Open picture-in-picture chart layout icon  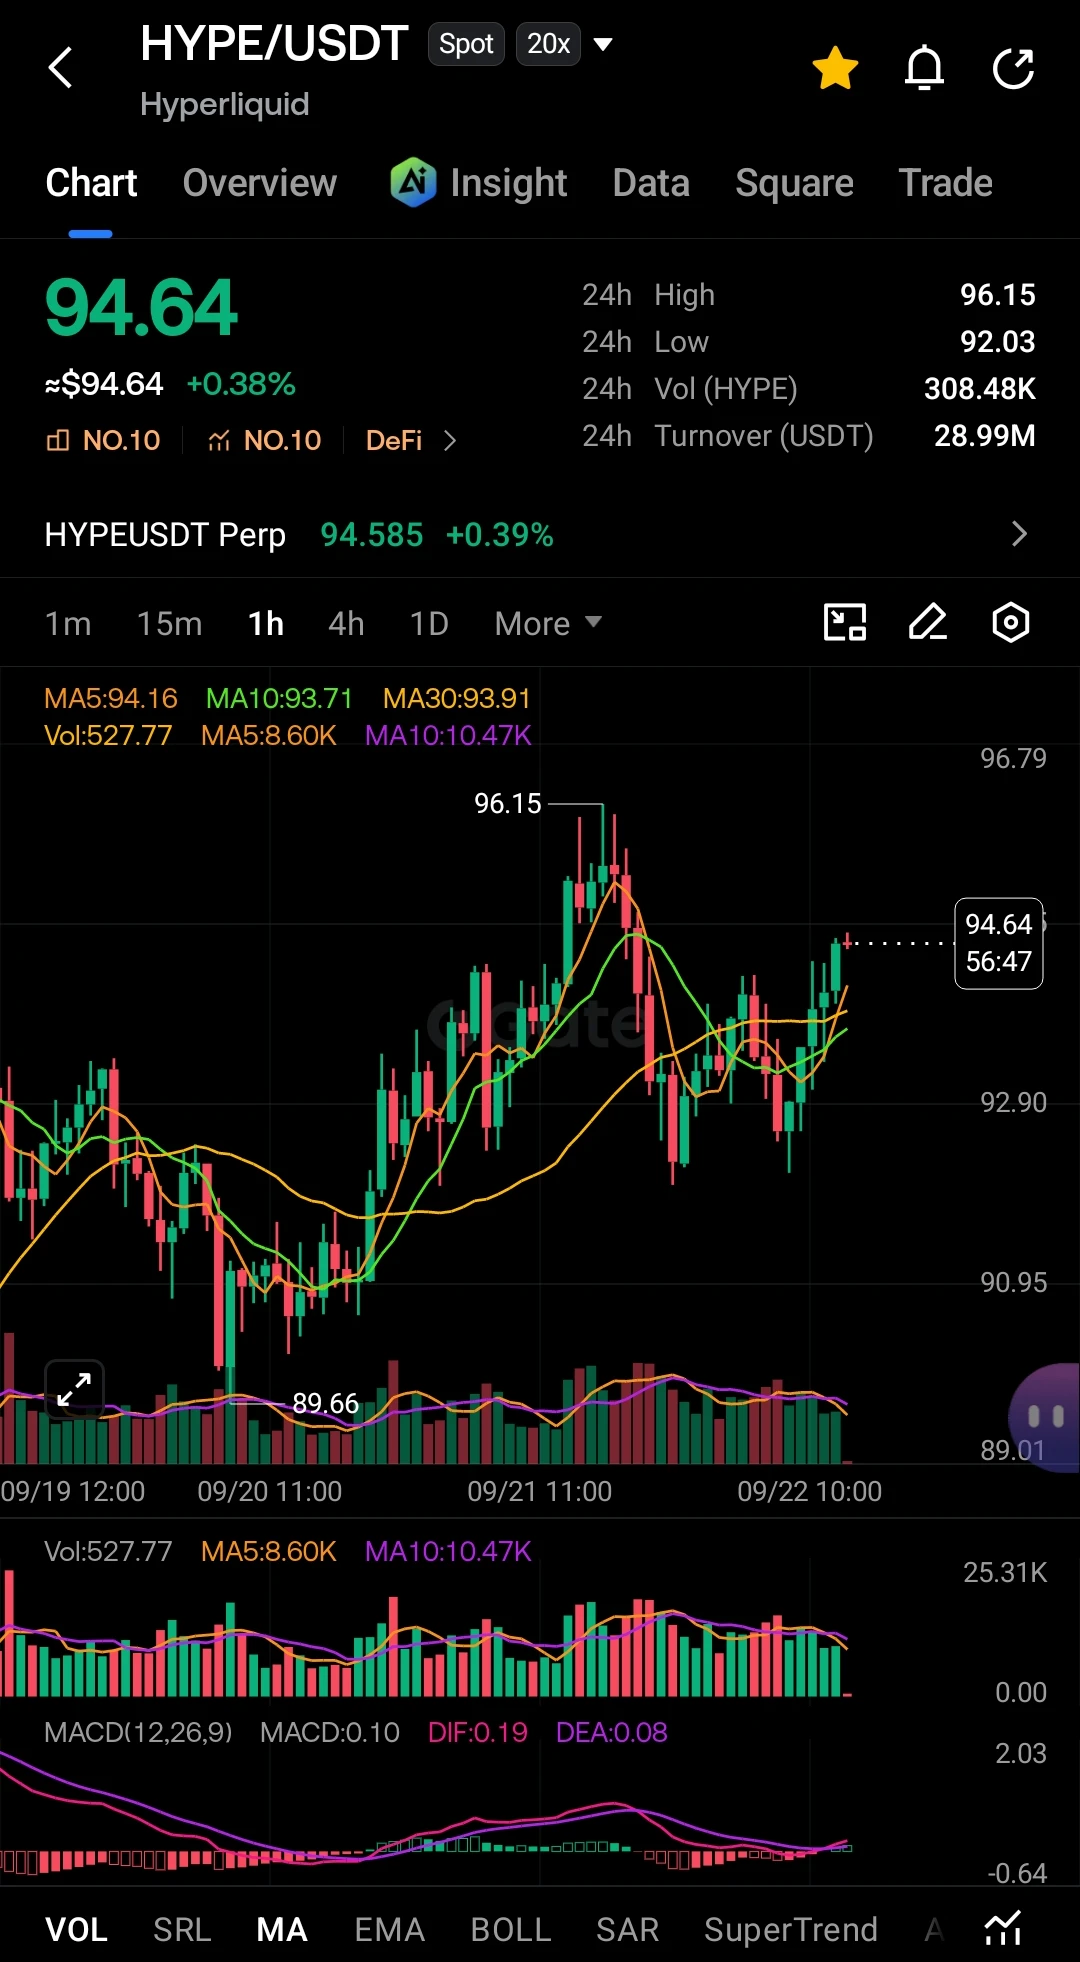pos(845,622)
